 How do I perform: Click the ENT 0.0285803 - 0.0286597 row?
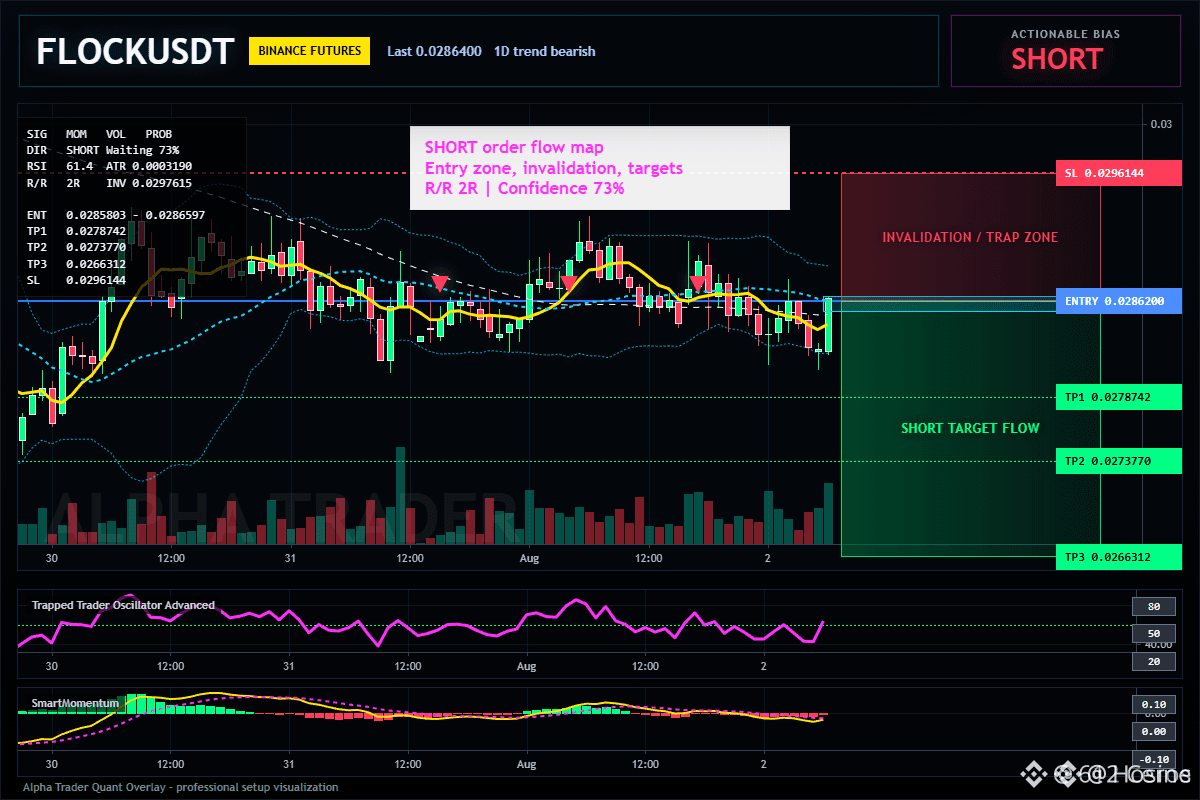click(x=116, y=215)
